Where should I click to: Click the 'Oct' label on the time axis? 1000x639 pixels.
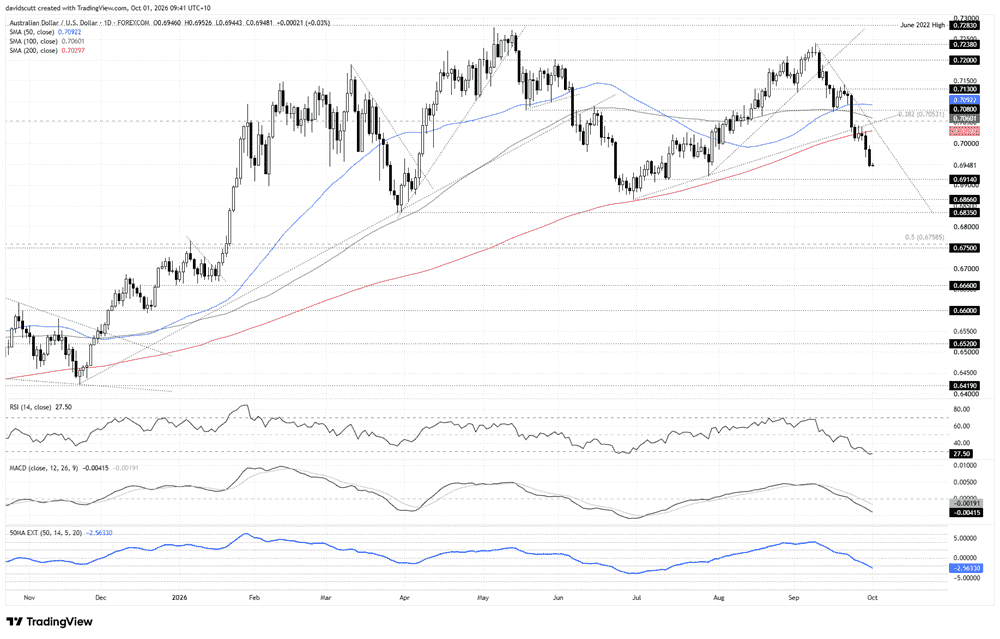(x=872, y=598)
